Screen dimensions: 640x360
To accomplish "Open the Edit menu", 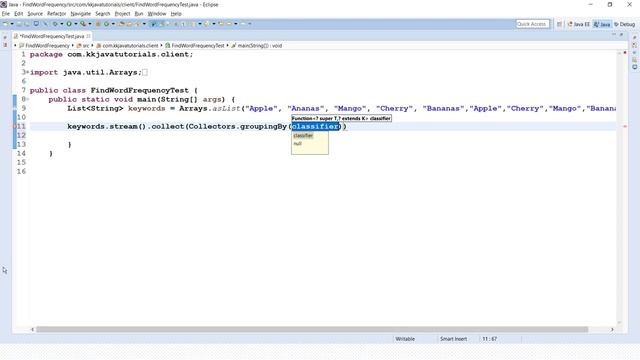I will click(18, 13).
